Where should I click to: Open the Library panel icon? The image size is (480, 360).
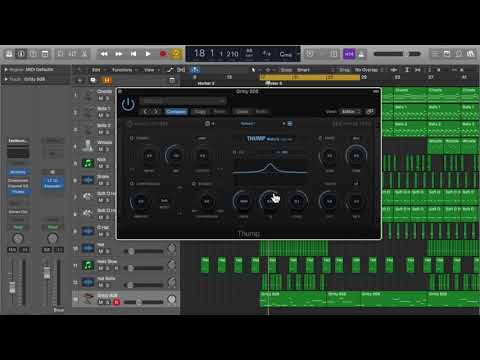point(9,54)
